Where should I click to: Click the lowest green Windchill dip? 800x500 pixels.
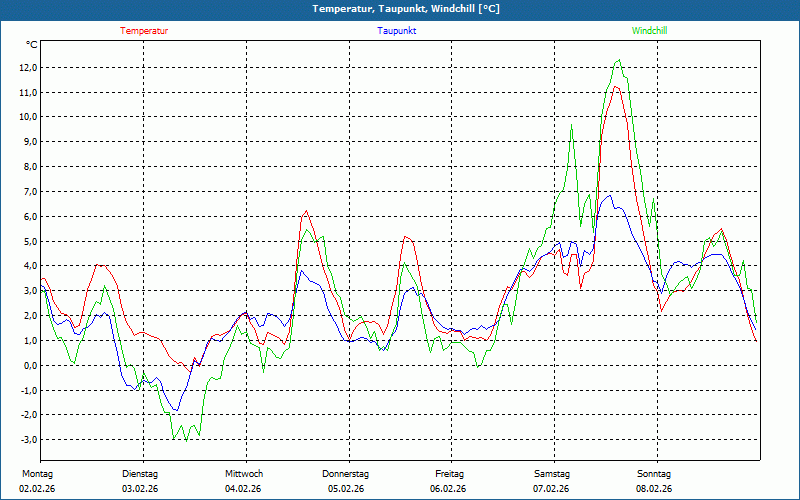(x=186, y=440)
